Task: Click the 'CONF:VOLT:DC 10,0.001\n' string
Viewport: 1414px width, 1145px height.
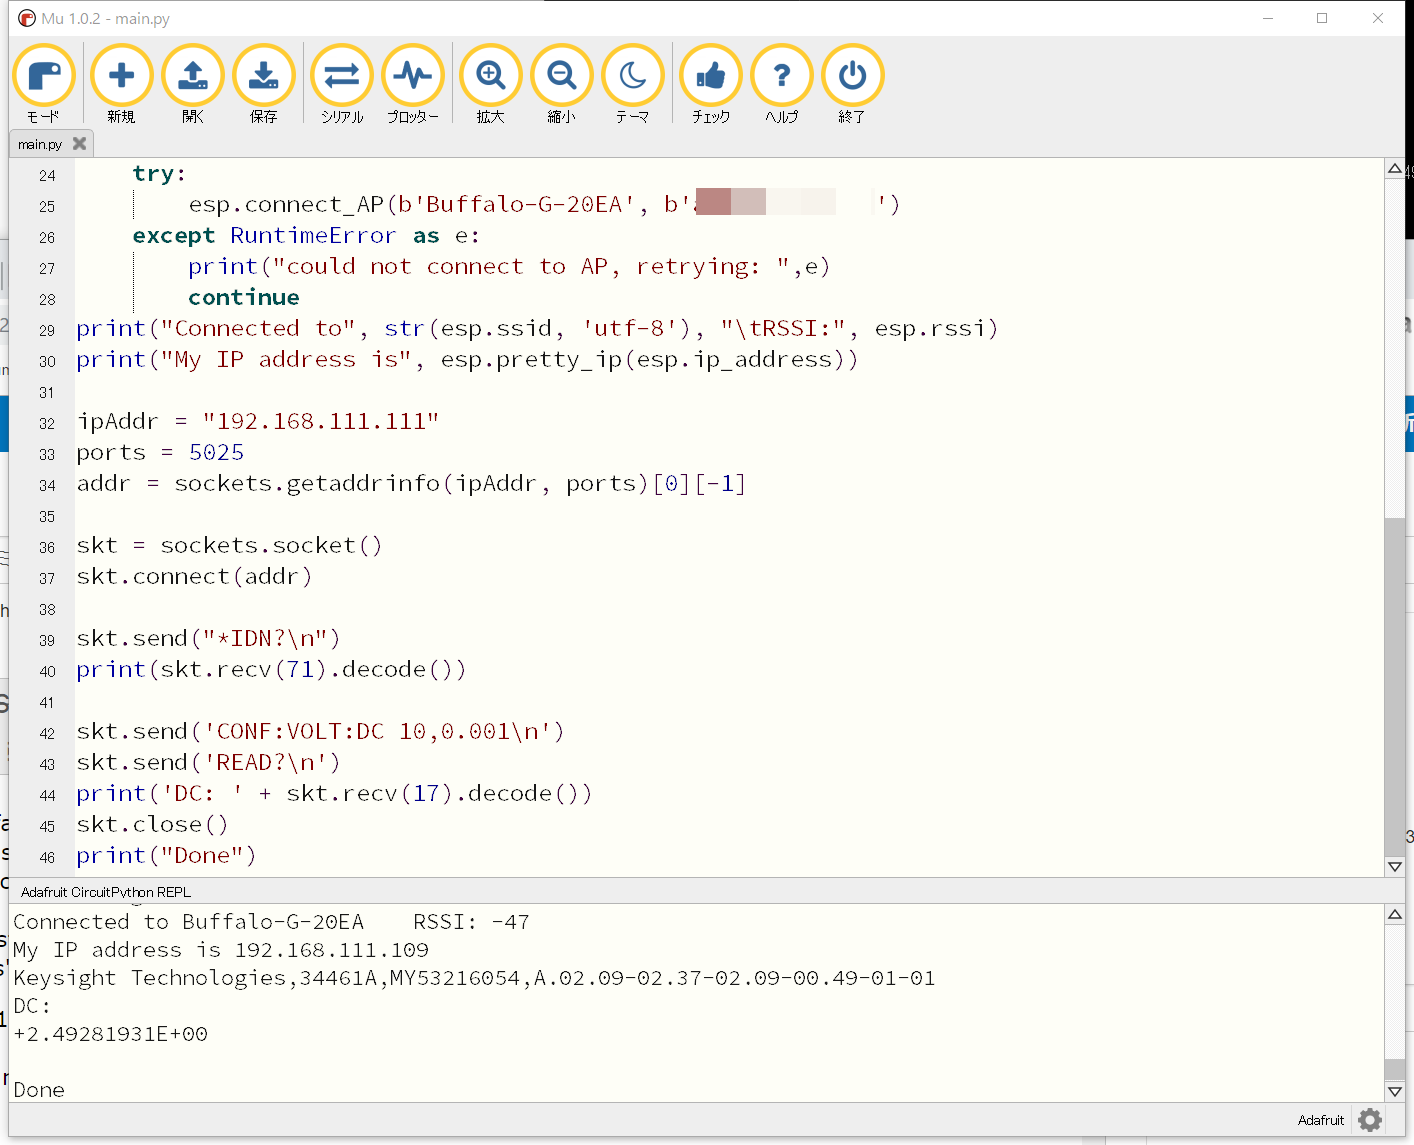Action: 377,732
